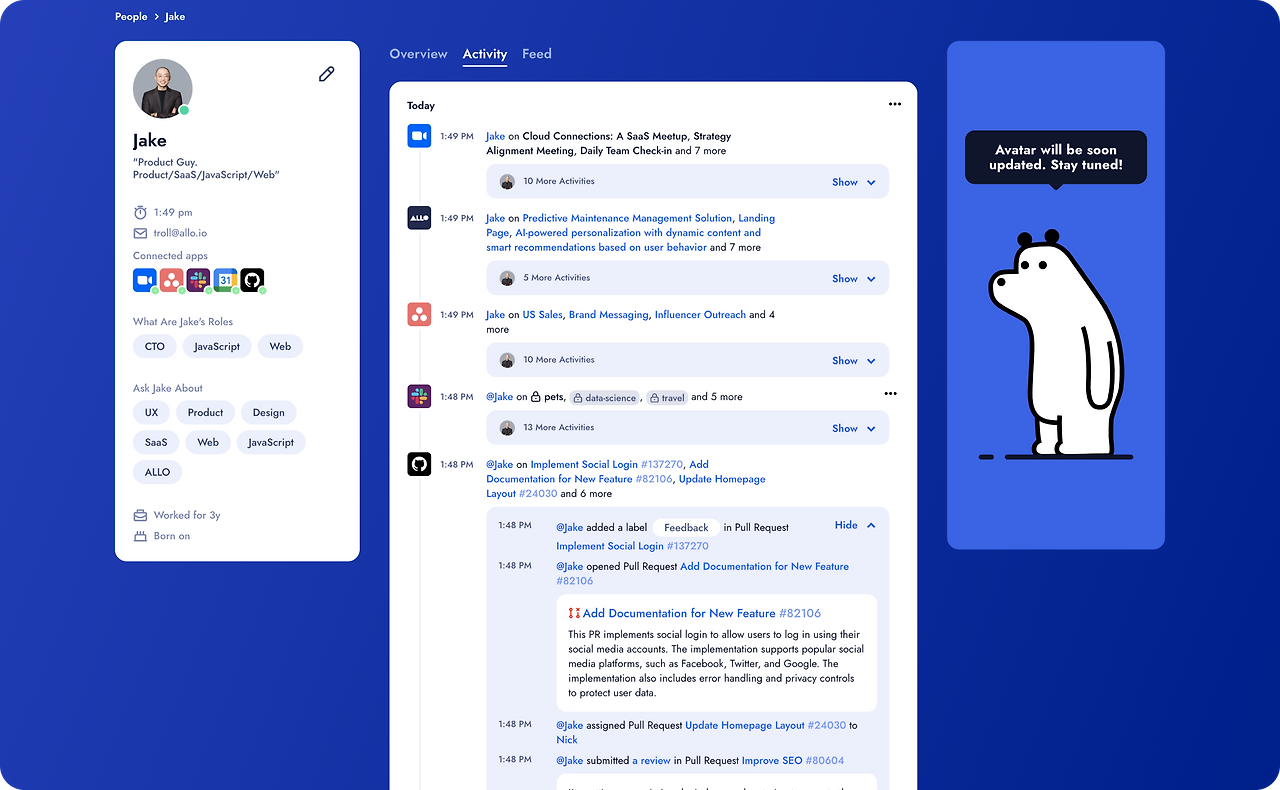The image size is (1280, 790).
Task: Click the pull request icon beside Add Documentation title
Action: point(574,614)
